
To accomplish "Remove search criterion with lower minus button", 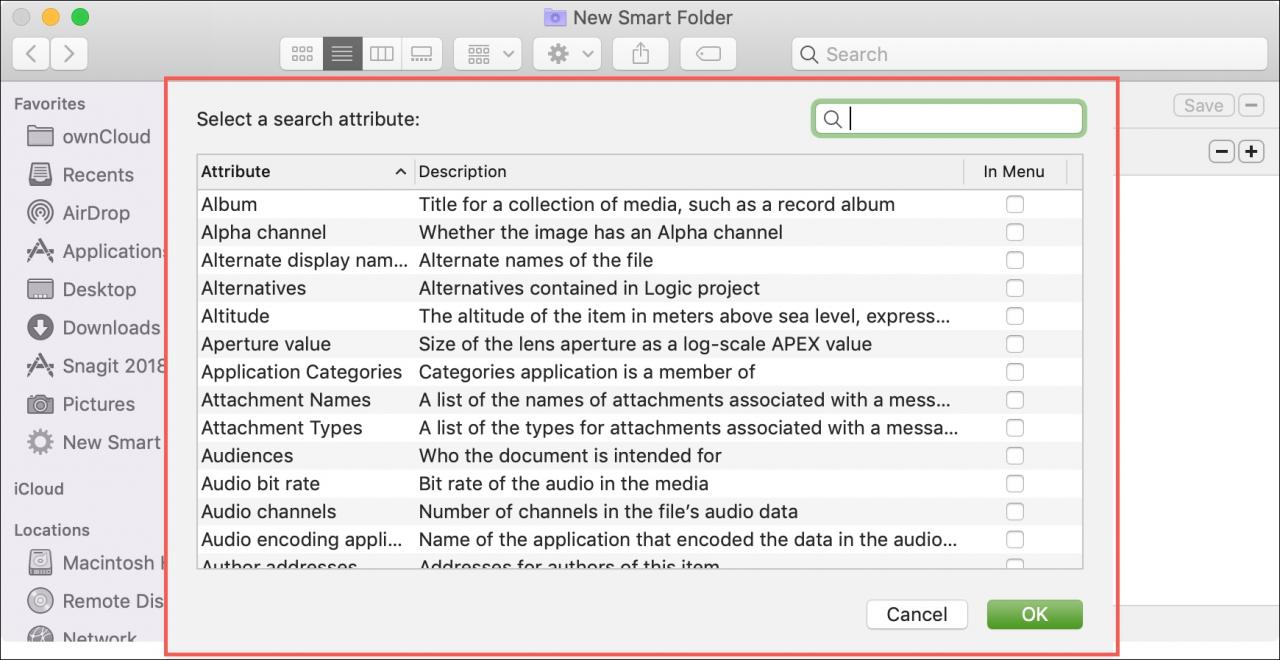I will click(1221, 152).
